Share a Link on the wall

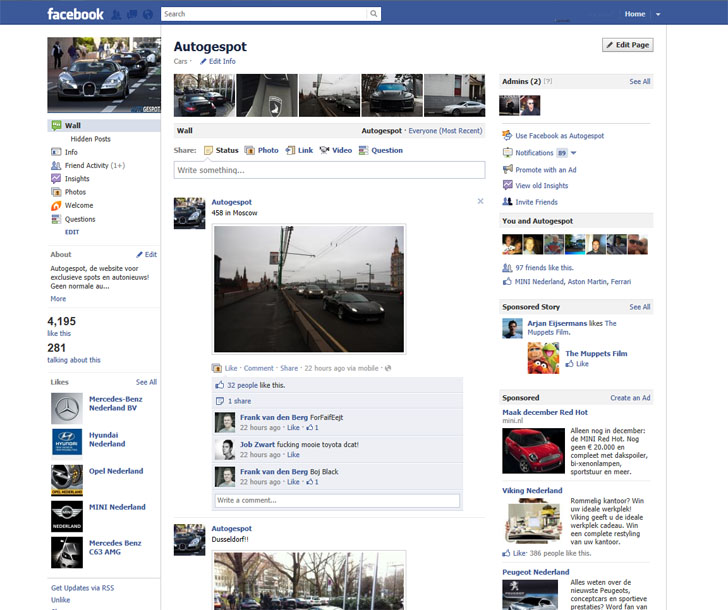click(299, 150)
